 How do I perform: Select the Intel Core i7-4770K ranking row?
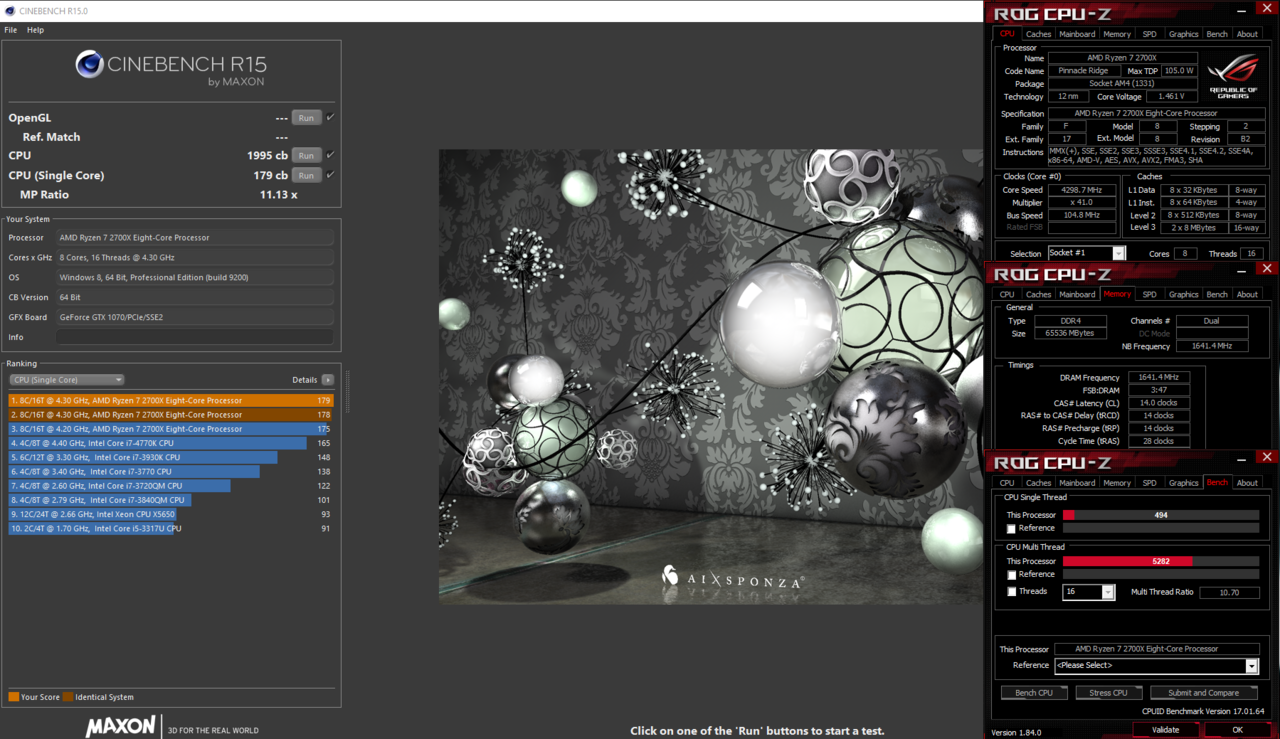[171, 443]
